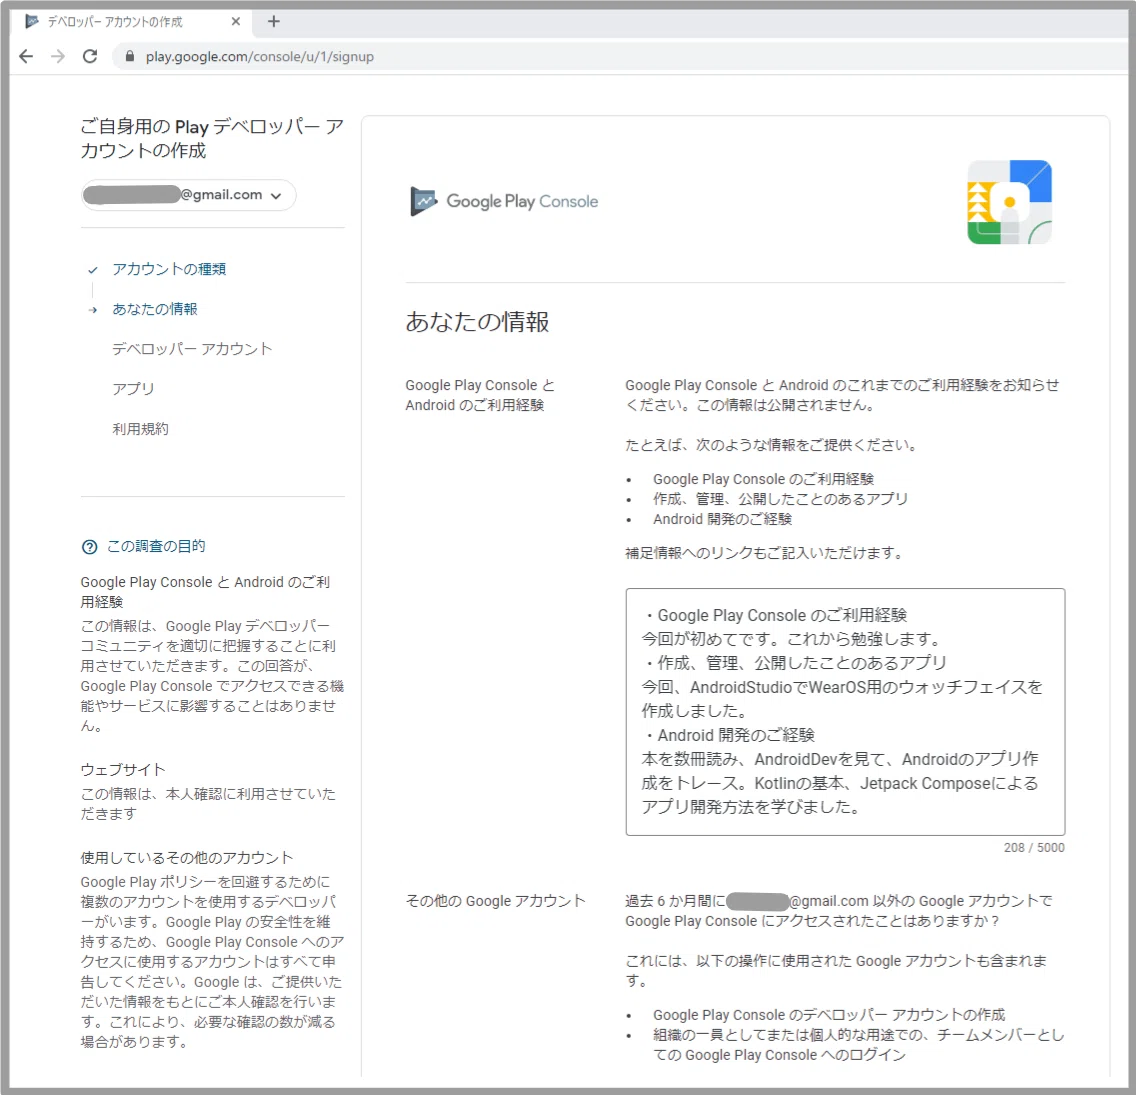Click inside the experience description text box
The width and height of the screenshot is (1136, 1095).
(845, 712)
